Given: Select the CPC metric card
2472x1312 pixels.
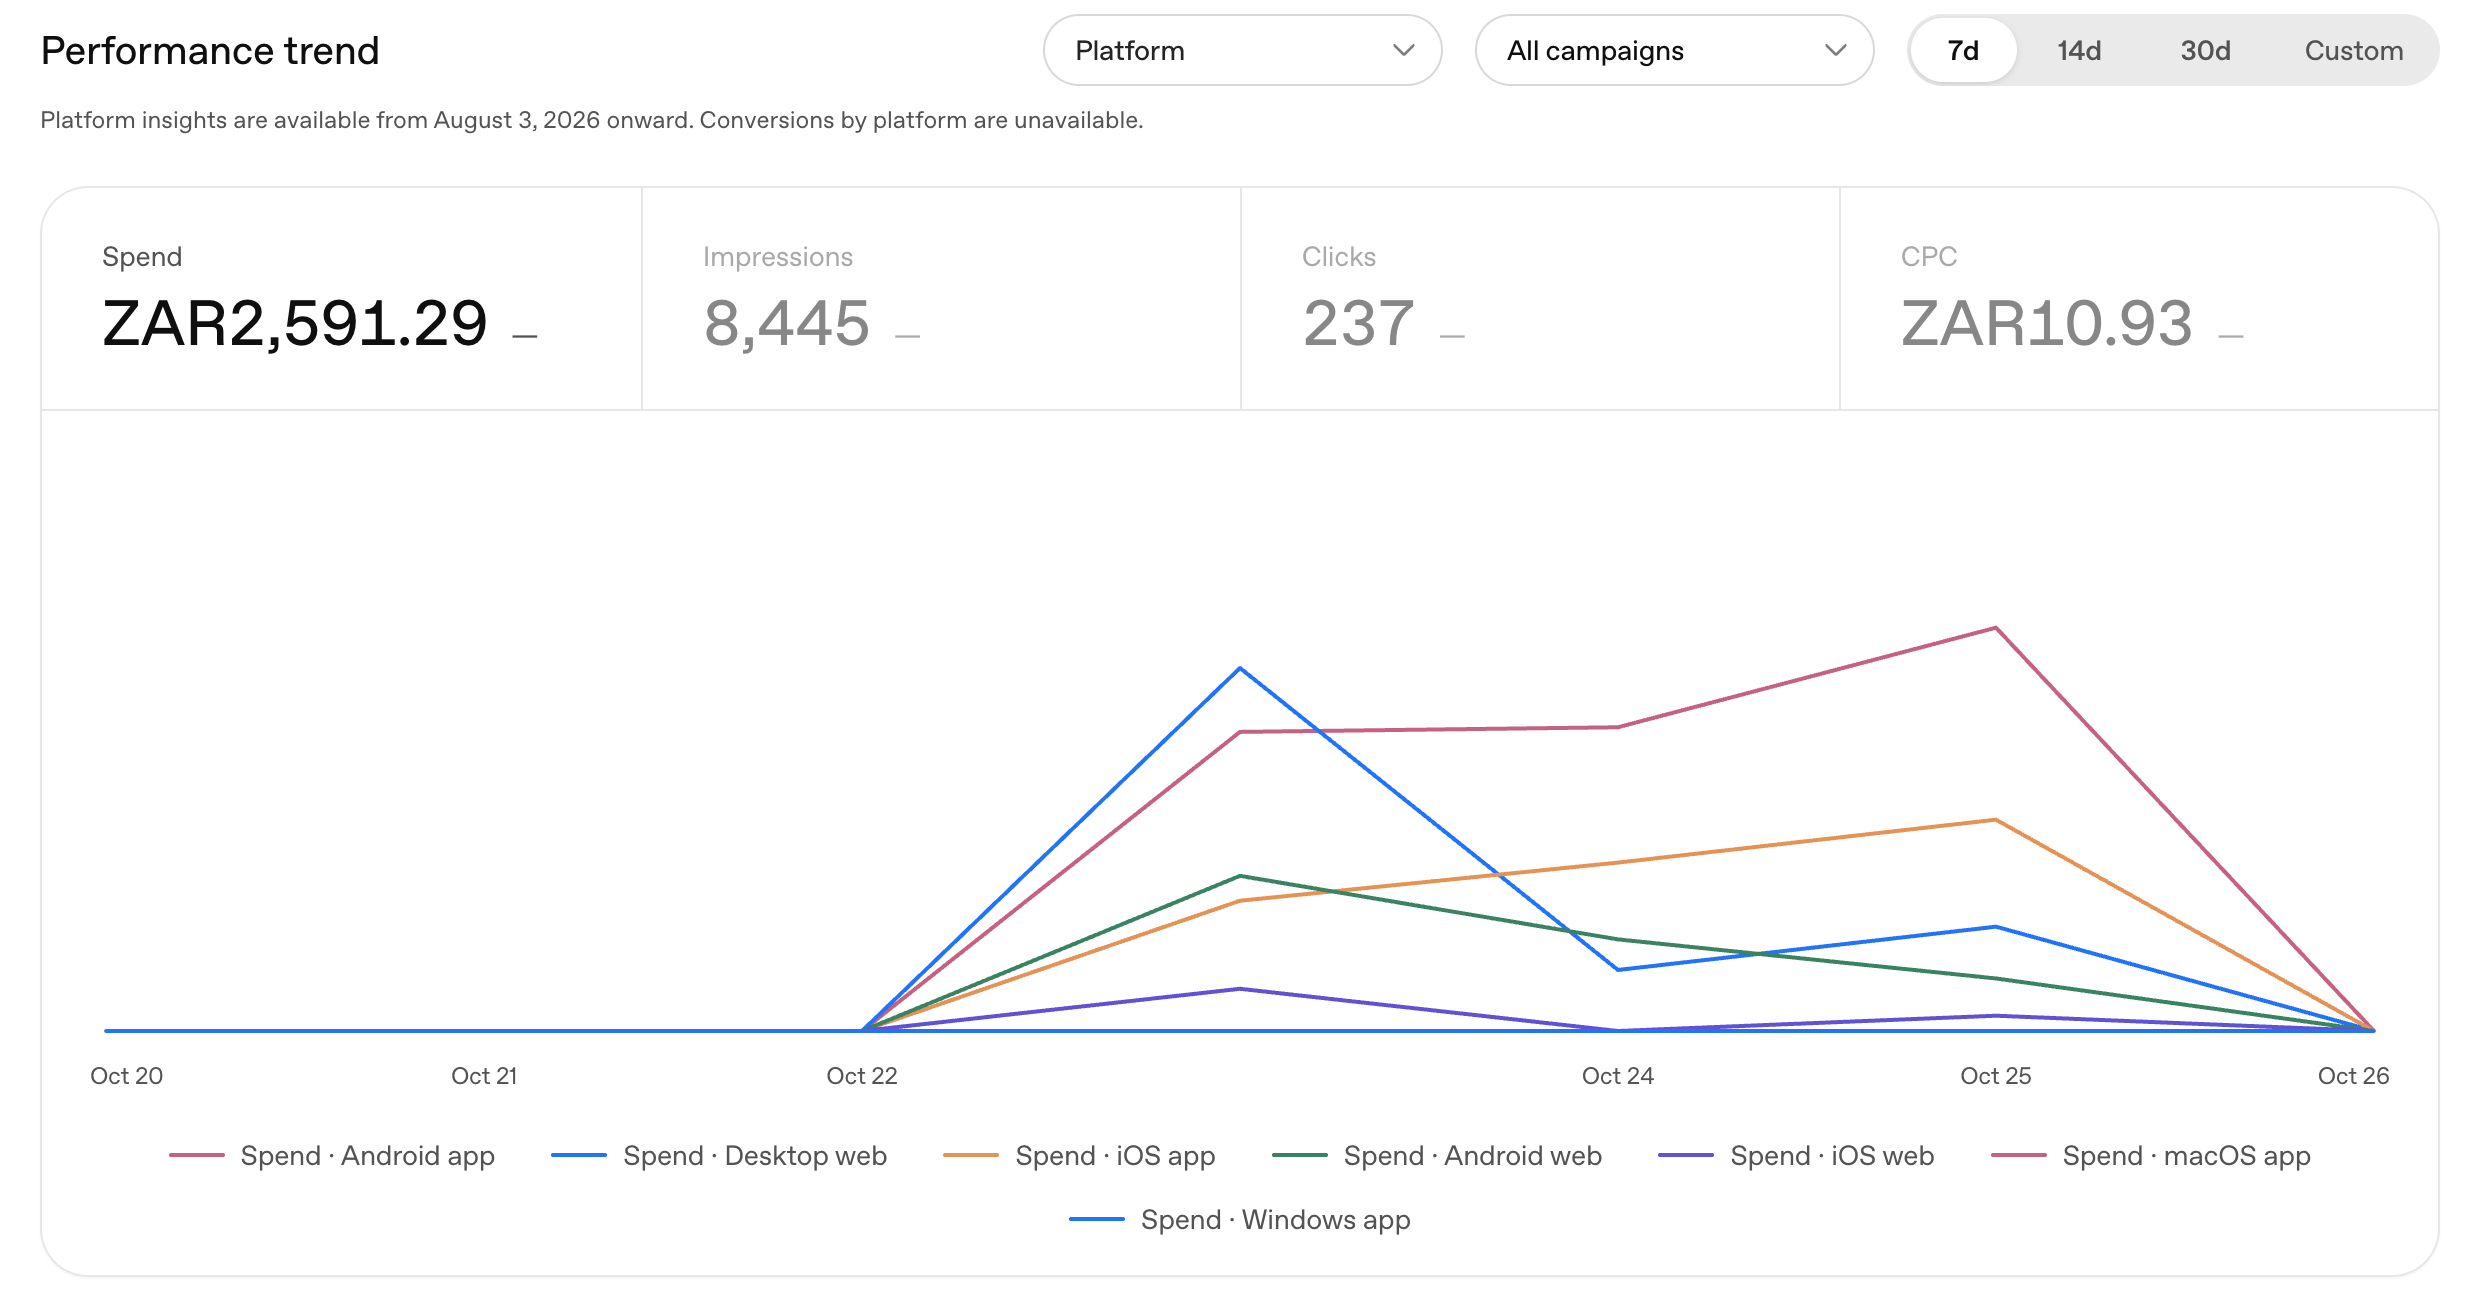Looking at the screenshot, I should 2139,298.
